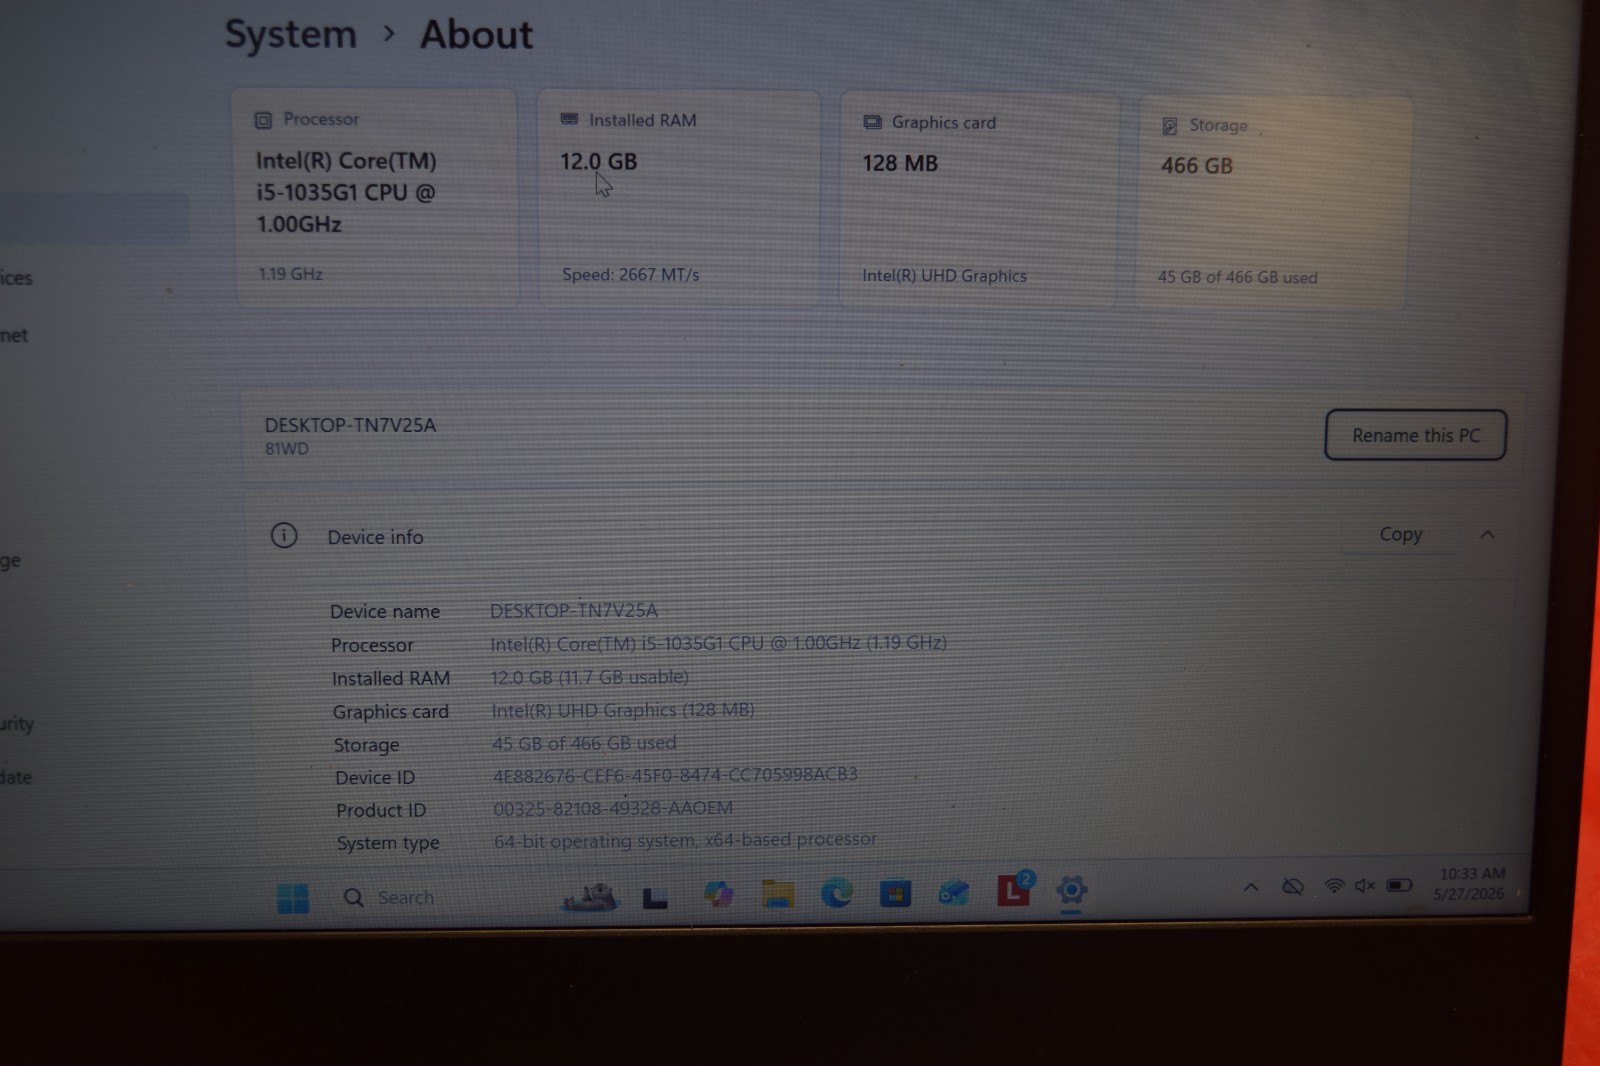This screenshot has width=1600, height=1066.
Task: Select the Product ID value
Action: 613,808
